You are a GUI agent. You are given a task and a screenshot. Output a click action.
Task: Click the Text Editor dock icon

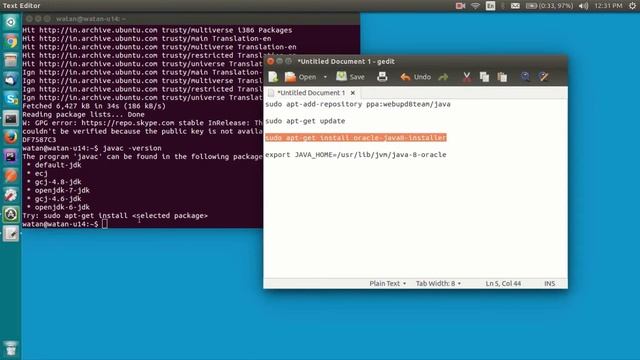(x=11, y=233)
